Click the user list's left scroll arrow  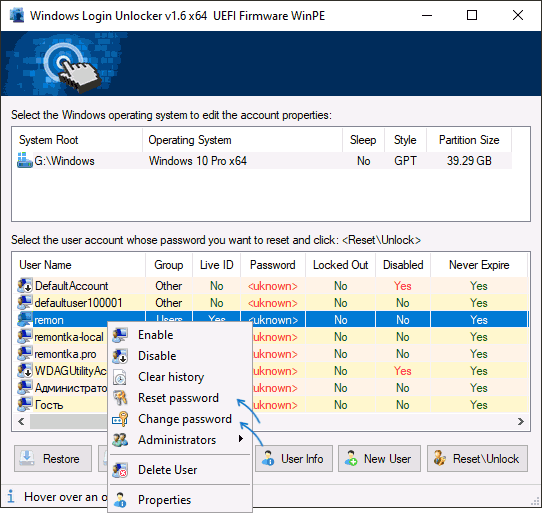coord(21,421)
